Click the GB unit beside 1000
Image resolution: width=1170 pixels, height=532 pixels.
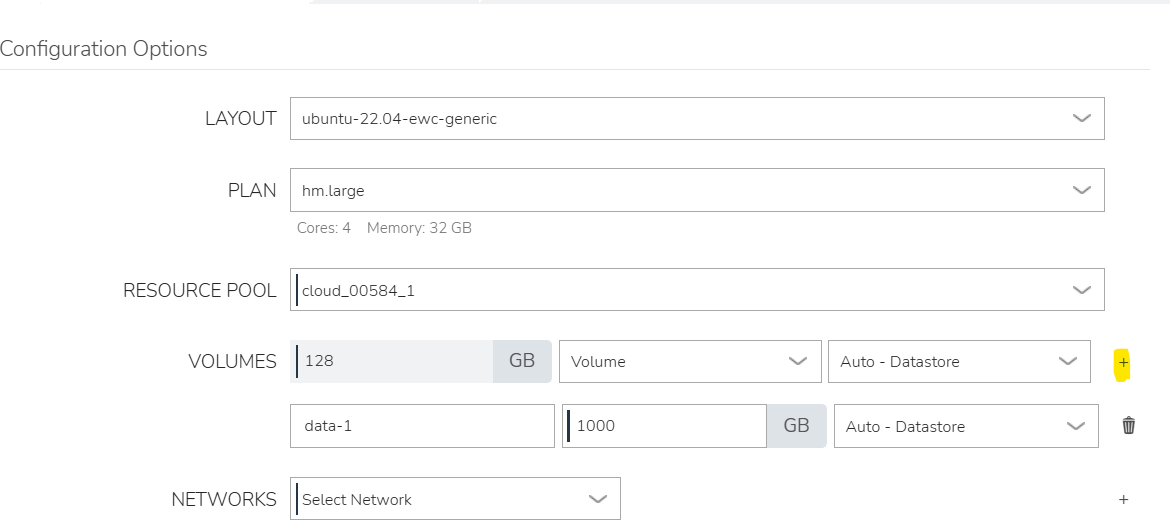coord(796,426)
